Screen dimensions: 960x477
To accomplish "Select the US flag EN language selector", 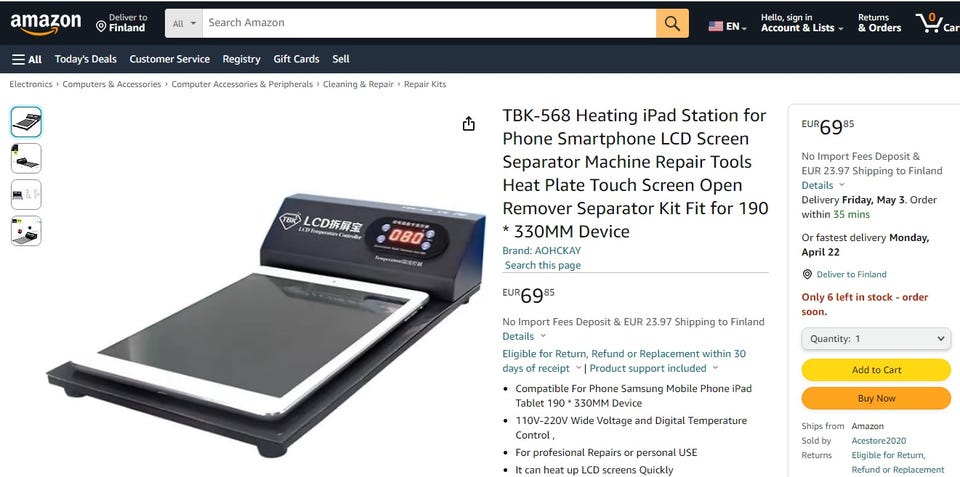I will 727,26.
